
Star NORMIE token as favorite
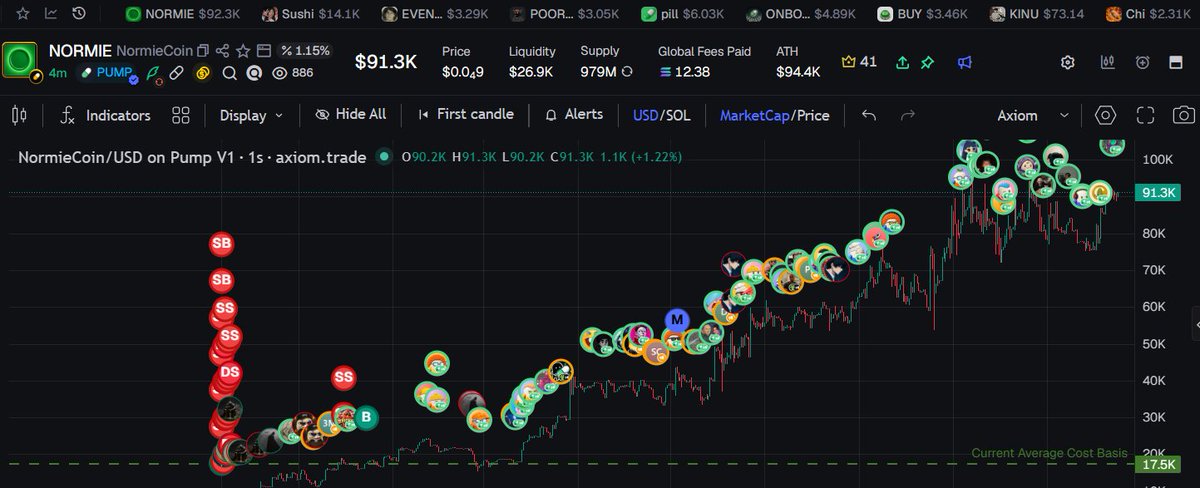pyautogui.click(x=243, y=50)
